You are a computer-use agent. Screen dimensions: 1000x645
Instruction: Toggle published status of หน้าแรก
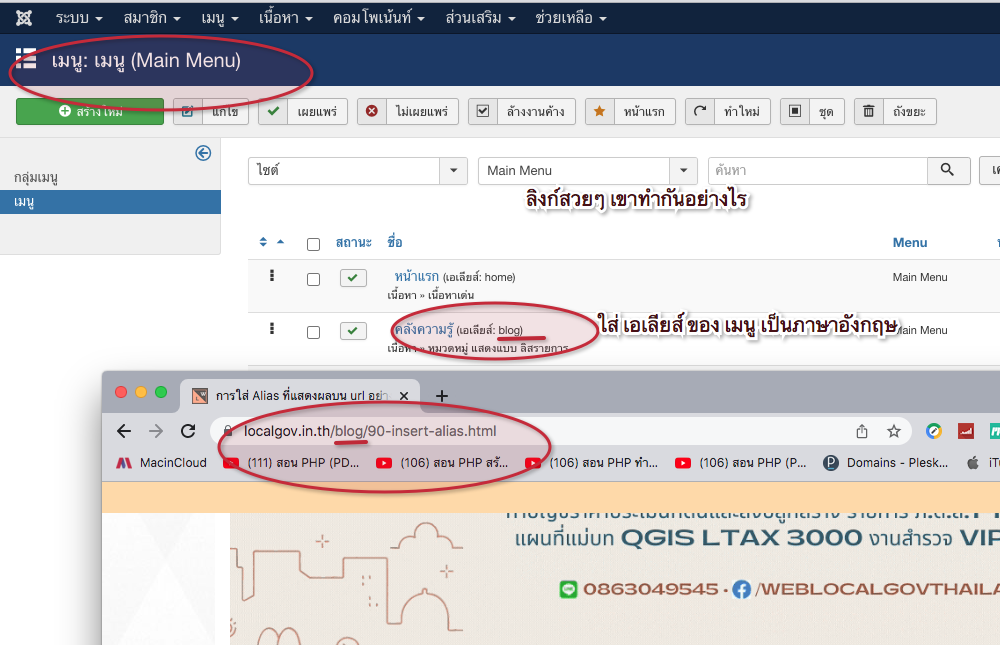click(x=353, y=278)
